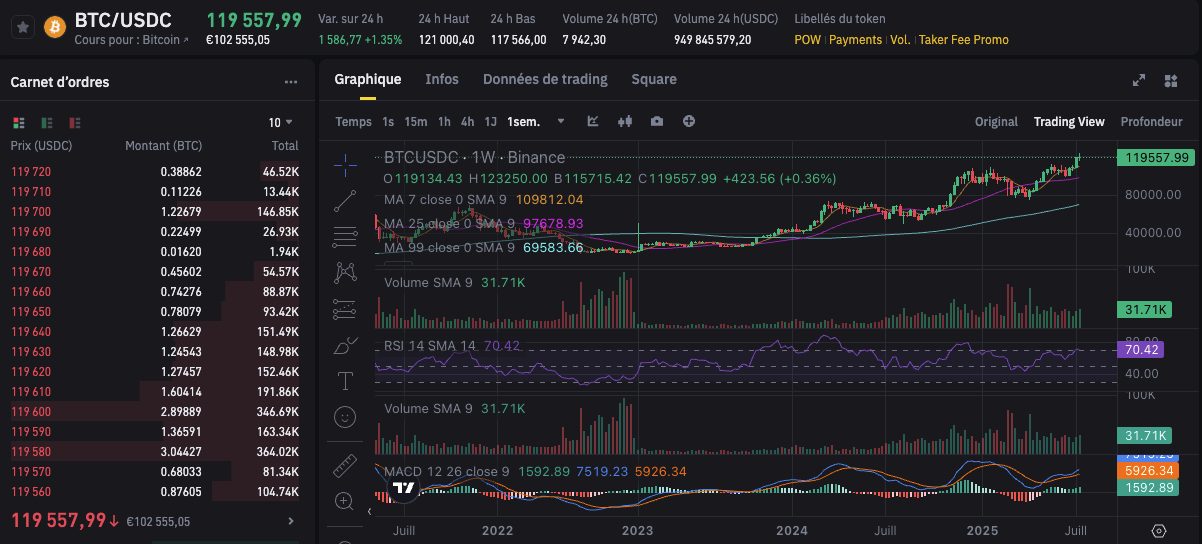
Task: Select 15m time interval
Action: [416, 122]
